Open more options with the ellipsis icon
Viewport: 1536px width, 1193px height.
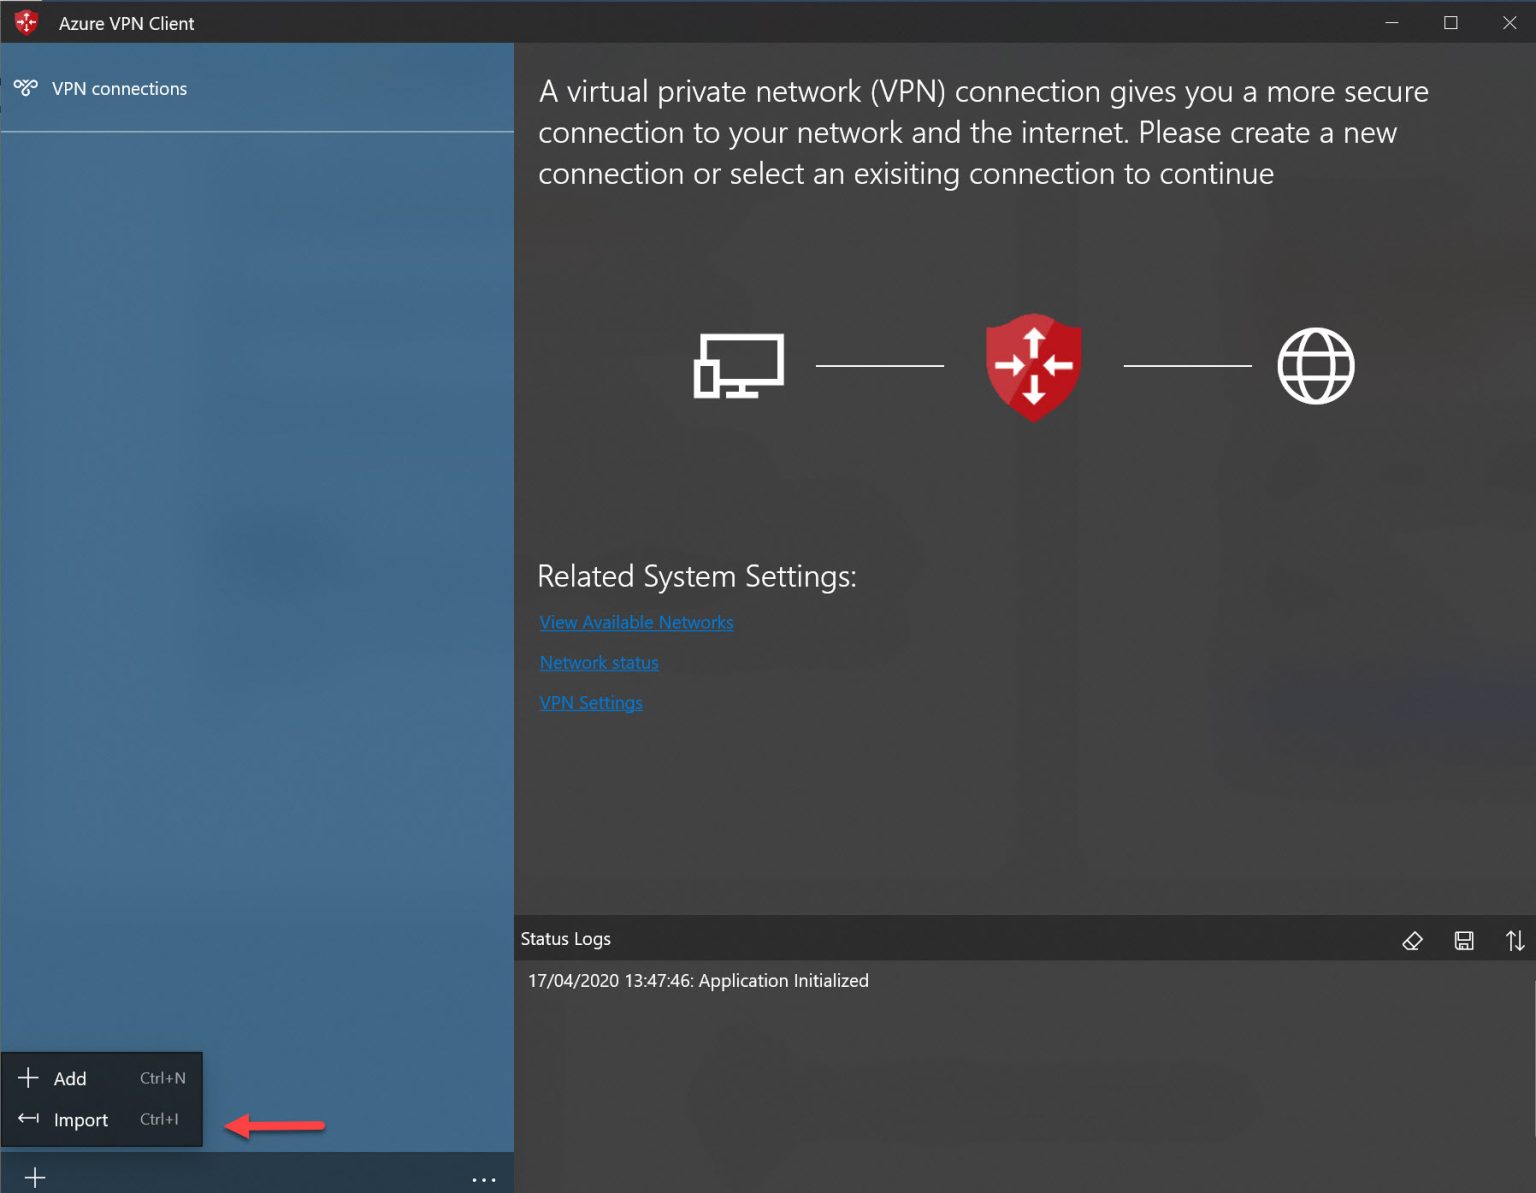pos(484,1179)
